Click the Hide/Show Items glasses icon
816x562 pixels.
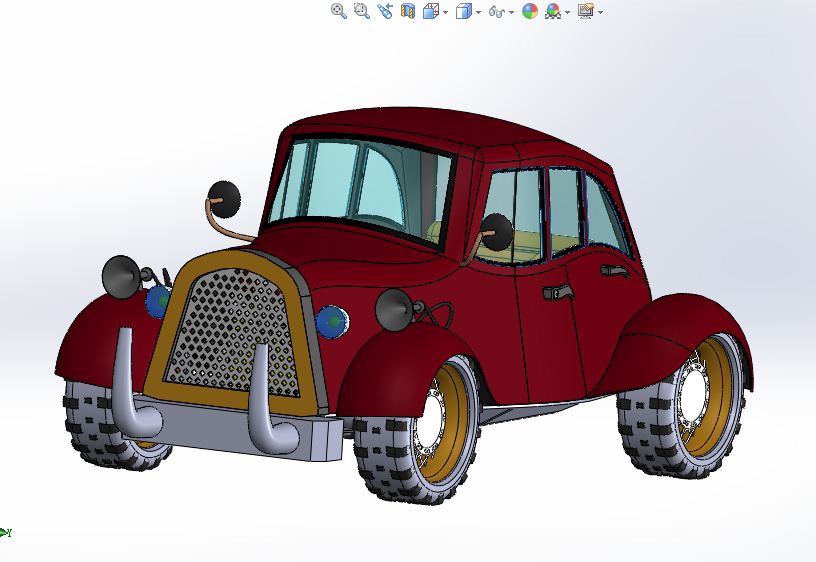[496, 11]
